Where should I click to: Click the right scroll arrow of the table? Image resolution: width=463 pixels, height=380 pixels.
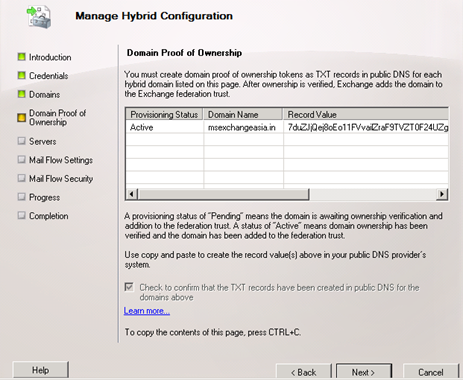[x=442, y=194]
